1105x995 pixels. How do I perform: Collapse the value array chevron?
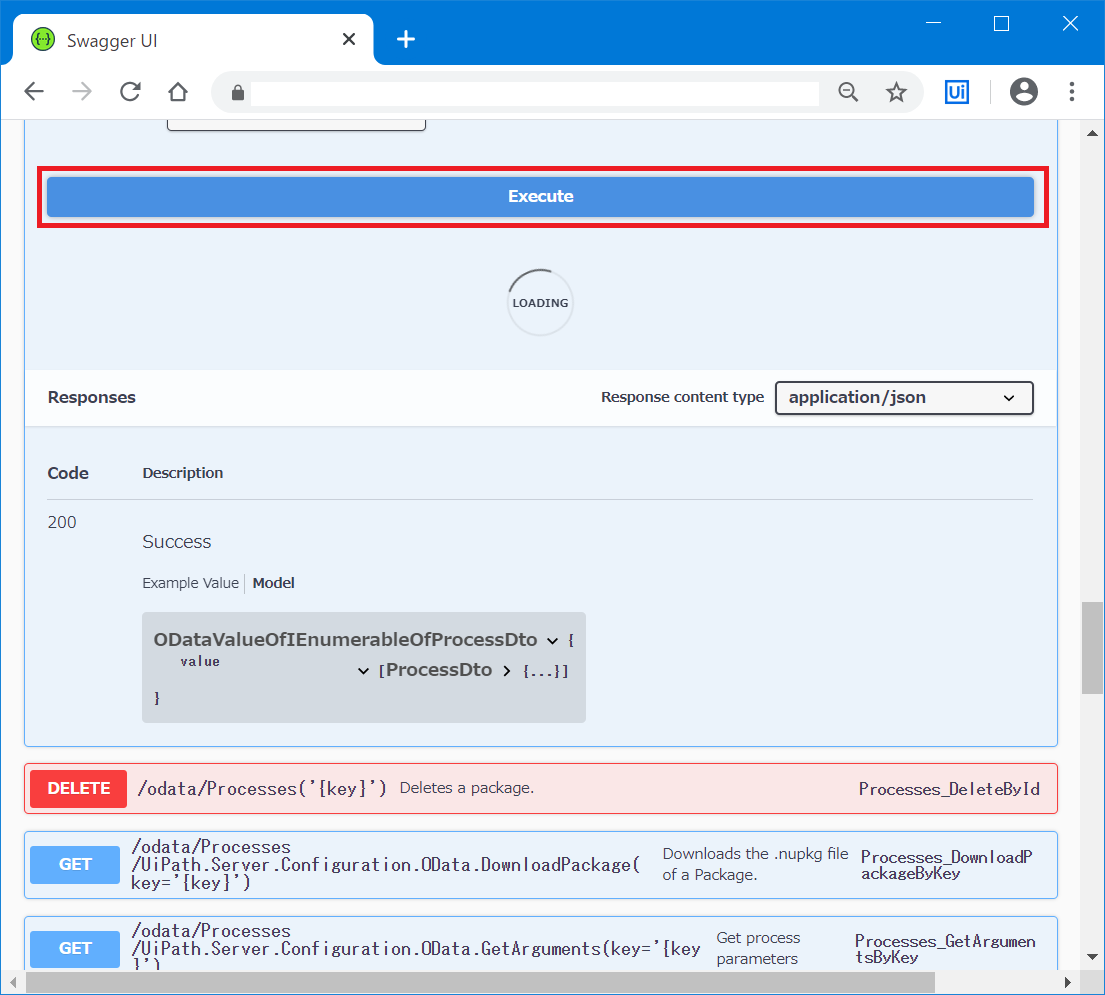point(363,671)
